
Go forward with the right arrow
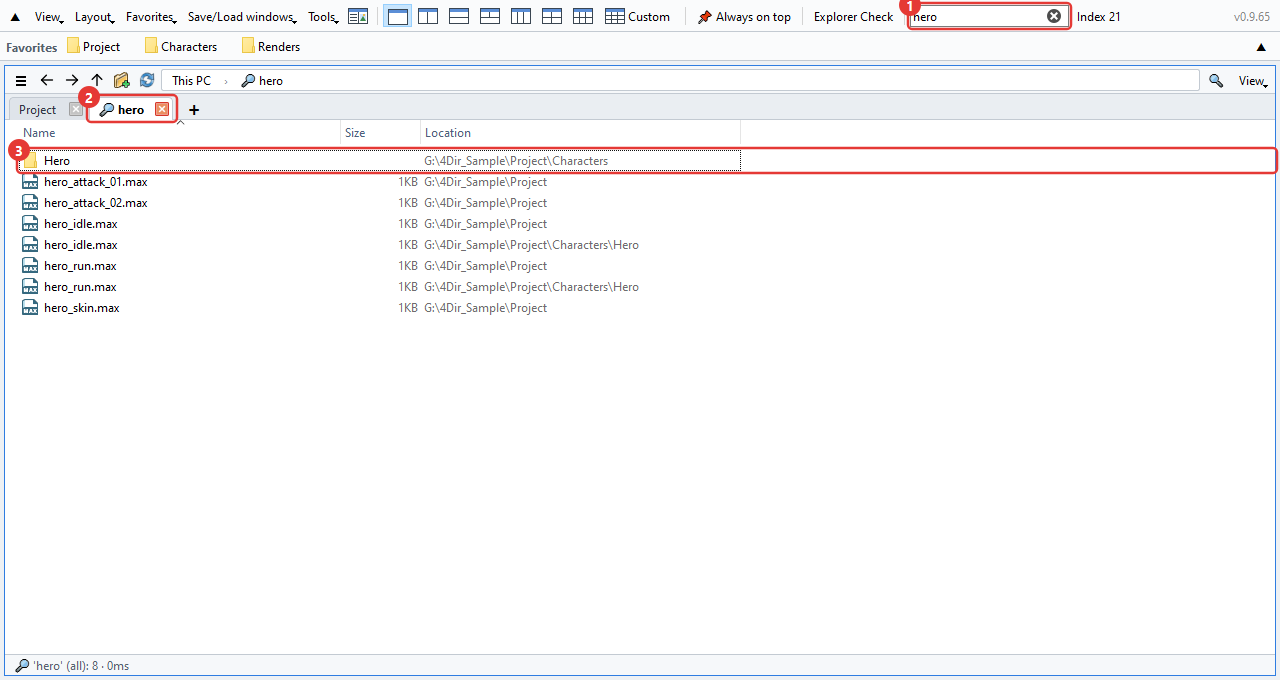pyautogui.click(x=72, y=81)
